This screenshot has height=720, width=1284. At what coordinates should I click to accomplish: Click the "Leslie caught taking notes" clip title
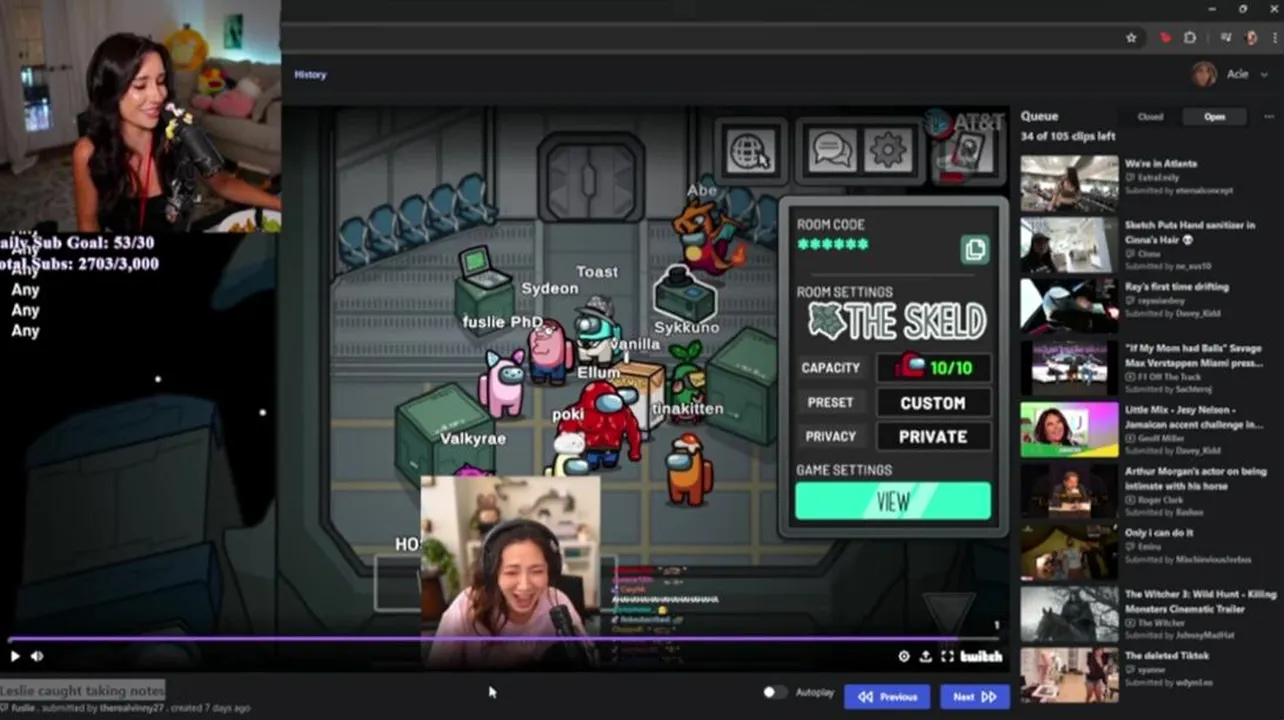point(83,690)
